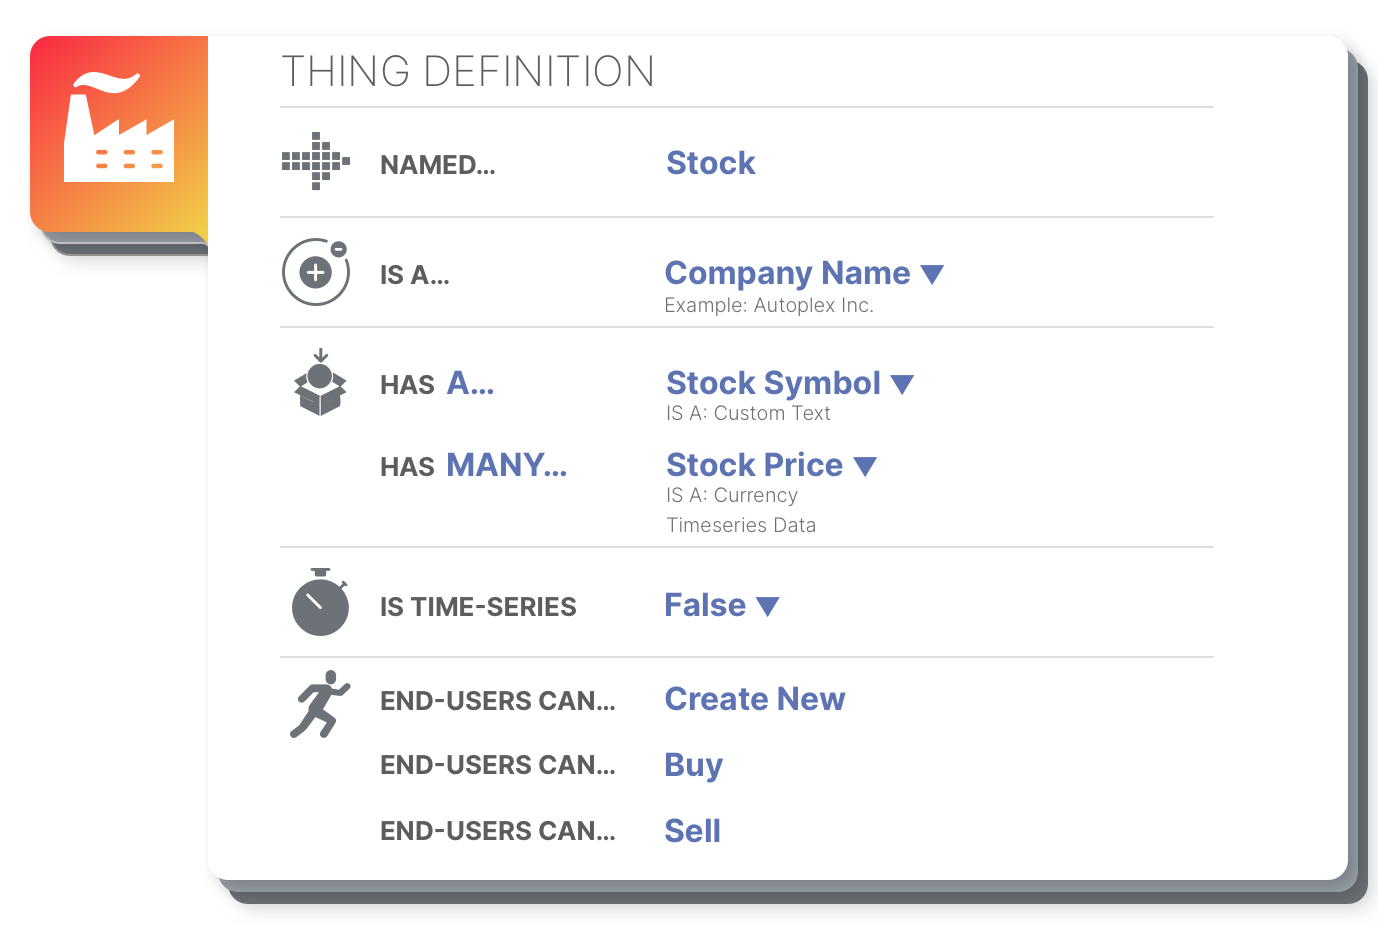The height and width of the screenshot is (946, 1378).
Task: Click the THING DEFINITION header
Action: (x=468, y=72)
